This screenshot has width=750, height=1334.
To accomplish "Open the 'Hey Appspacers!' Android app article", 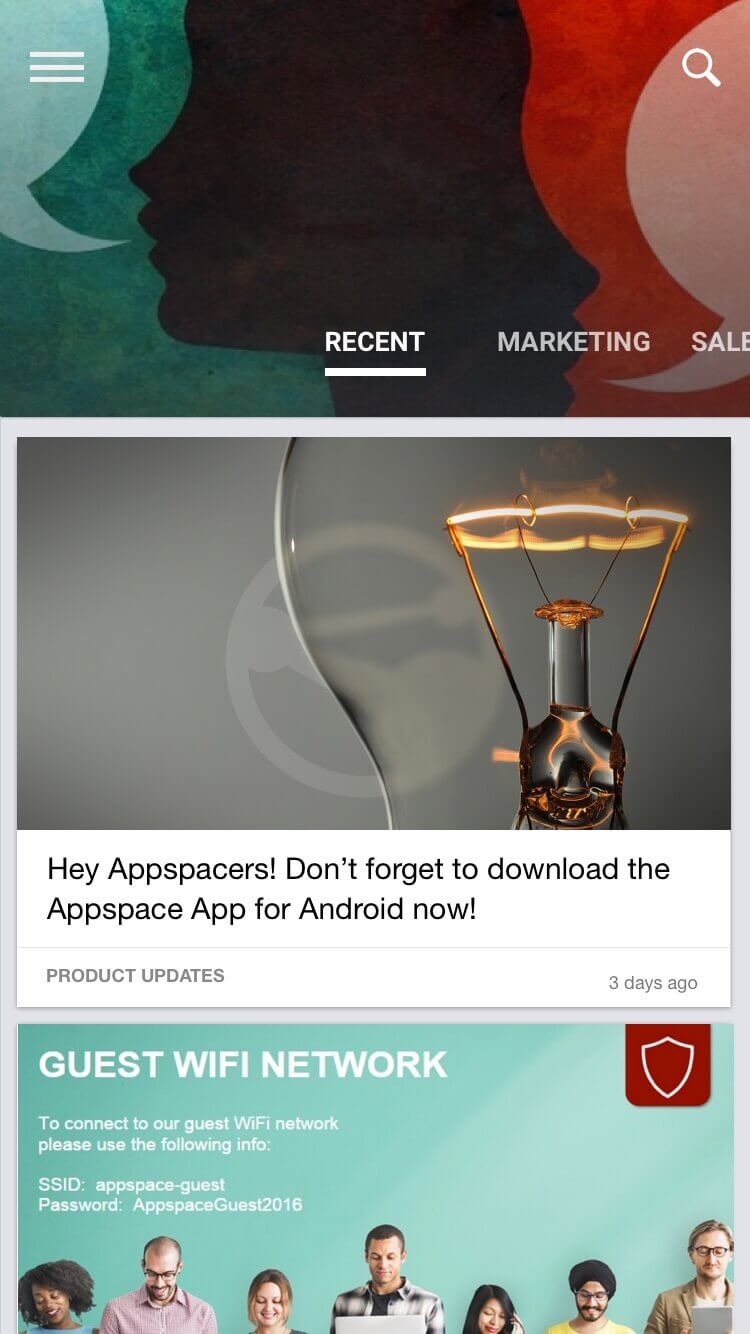I will pos(358,888).
